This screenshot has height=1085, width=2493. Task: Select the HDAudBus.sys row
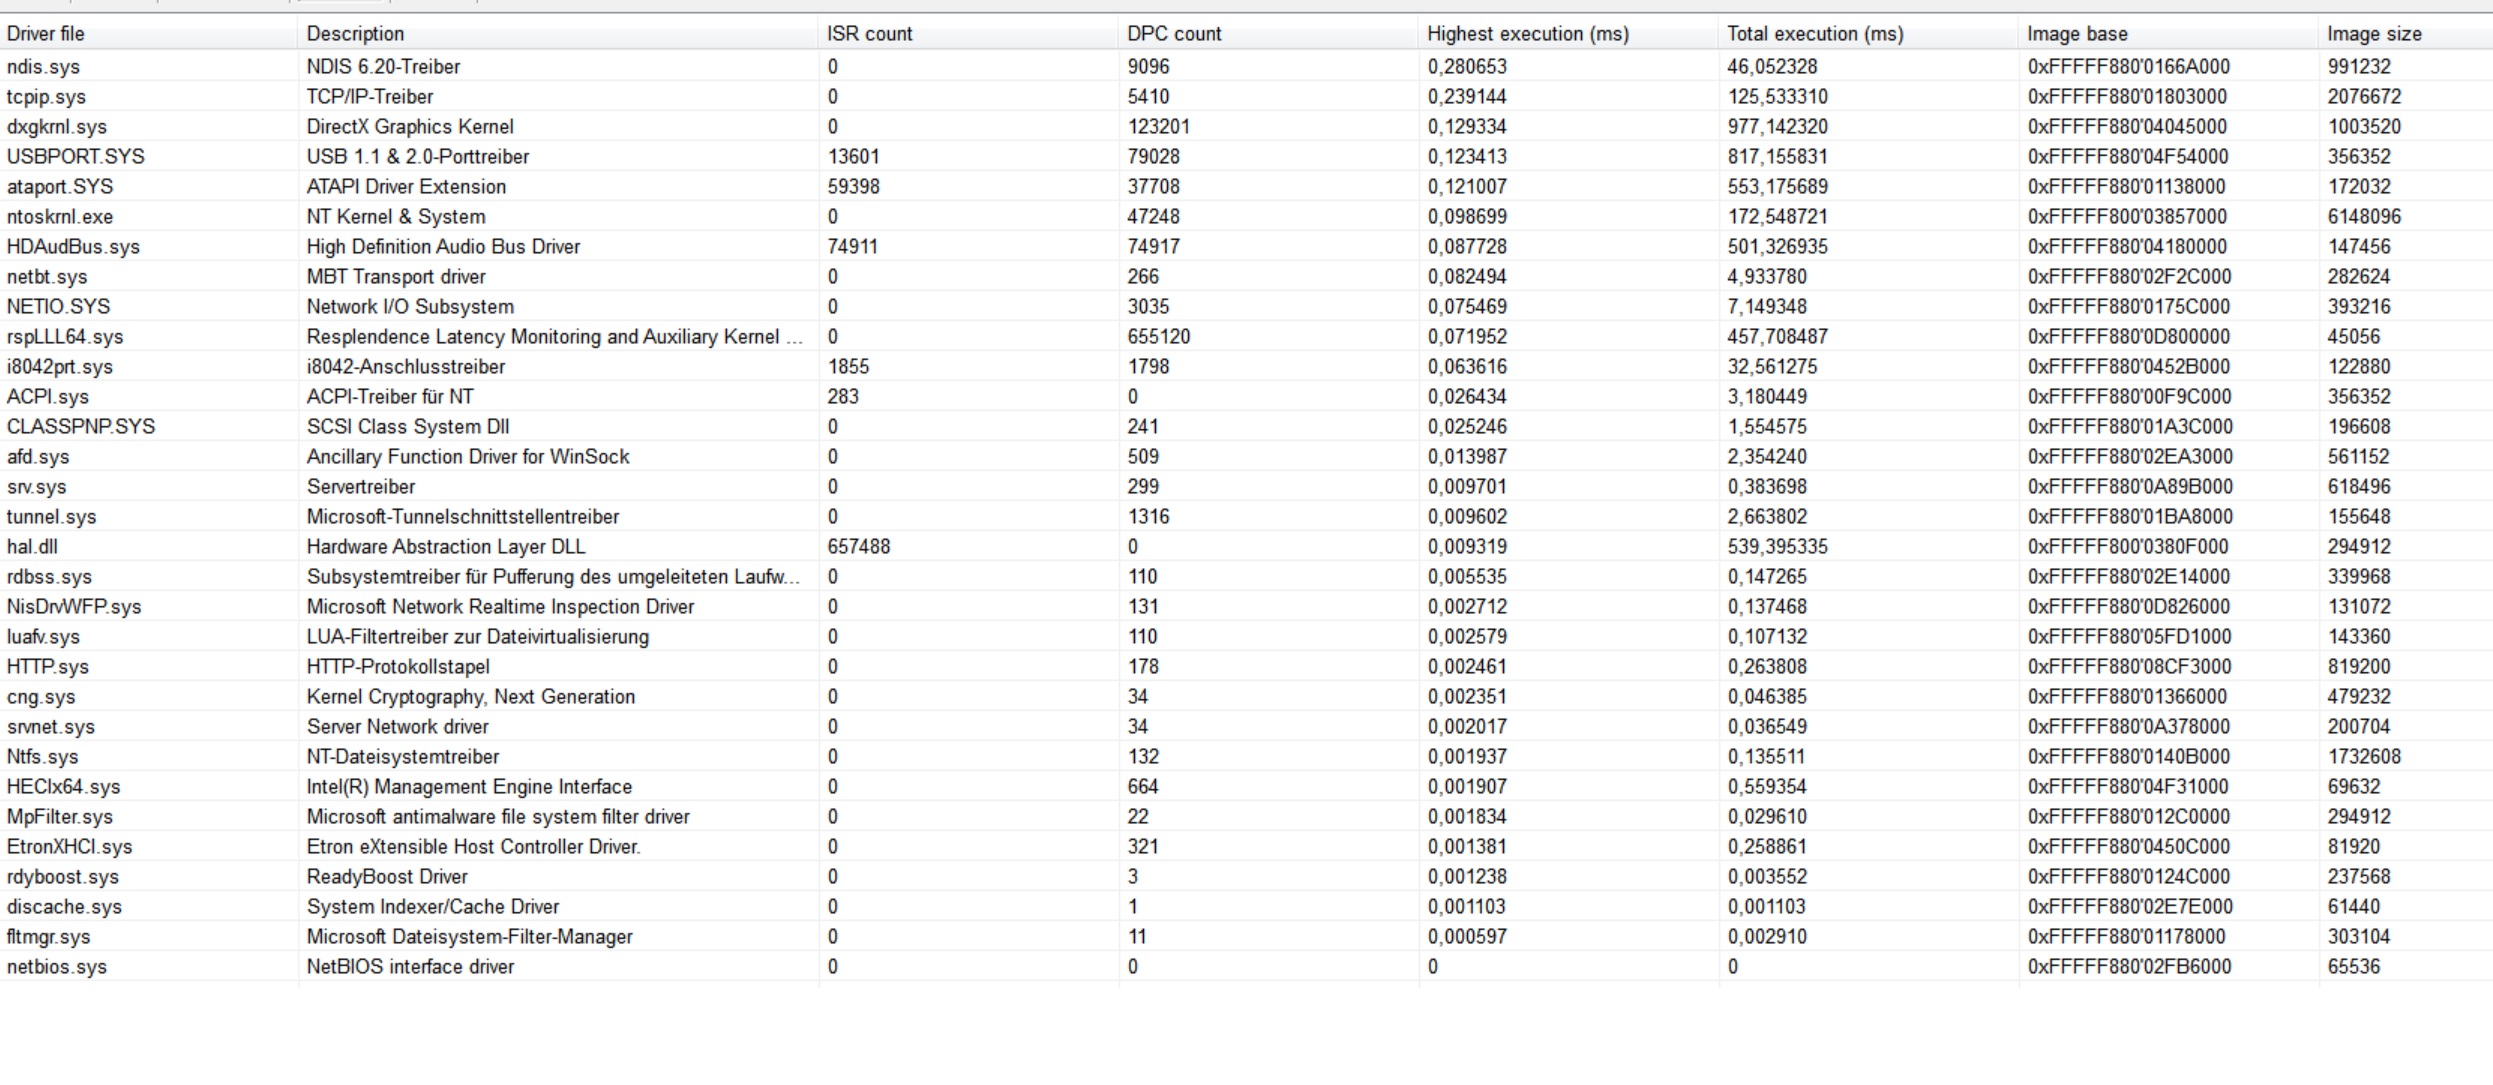(x=73, y=247)
